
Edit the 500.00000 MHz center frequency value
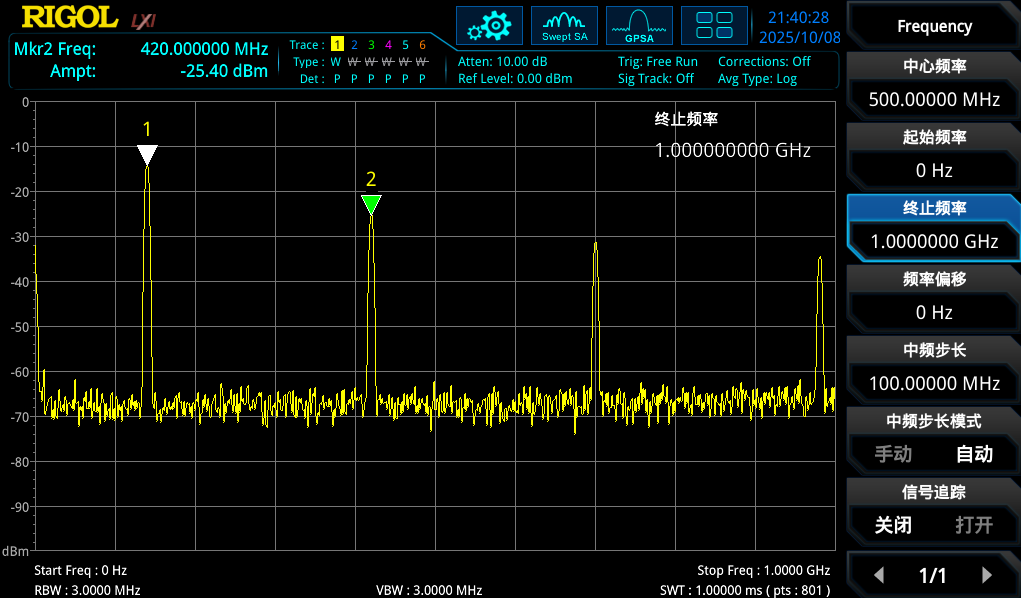coord(934,100)
